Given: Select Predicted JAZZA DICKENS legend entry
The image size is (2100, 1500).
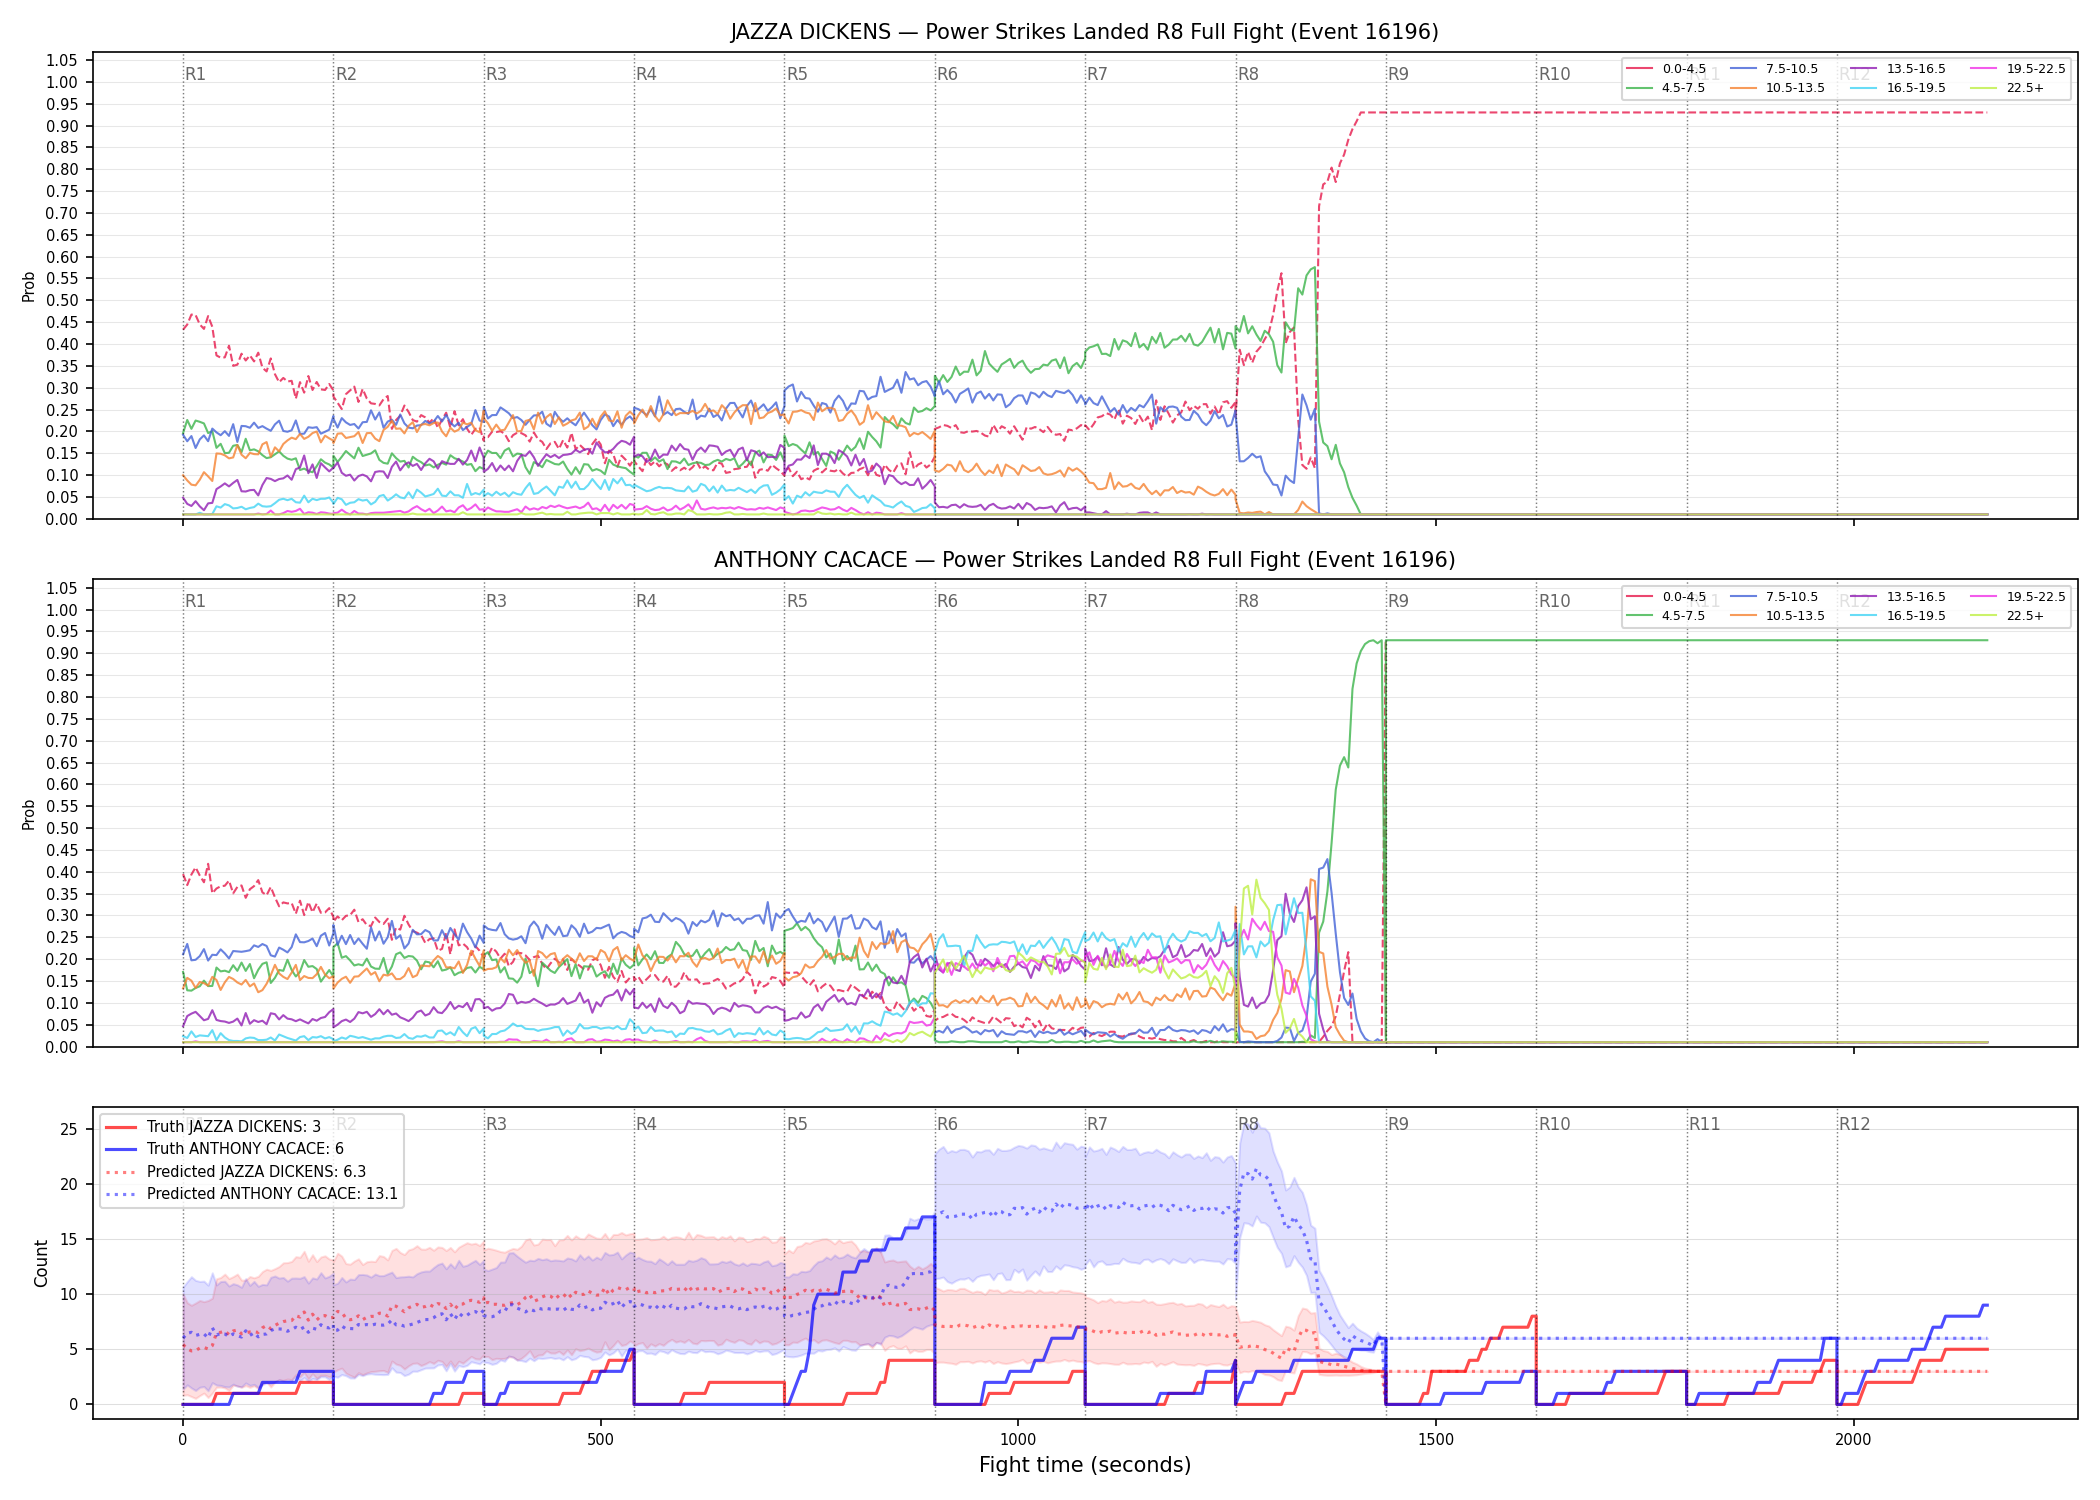Looking at the screenshot, I should click(236, 1171).
